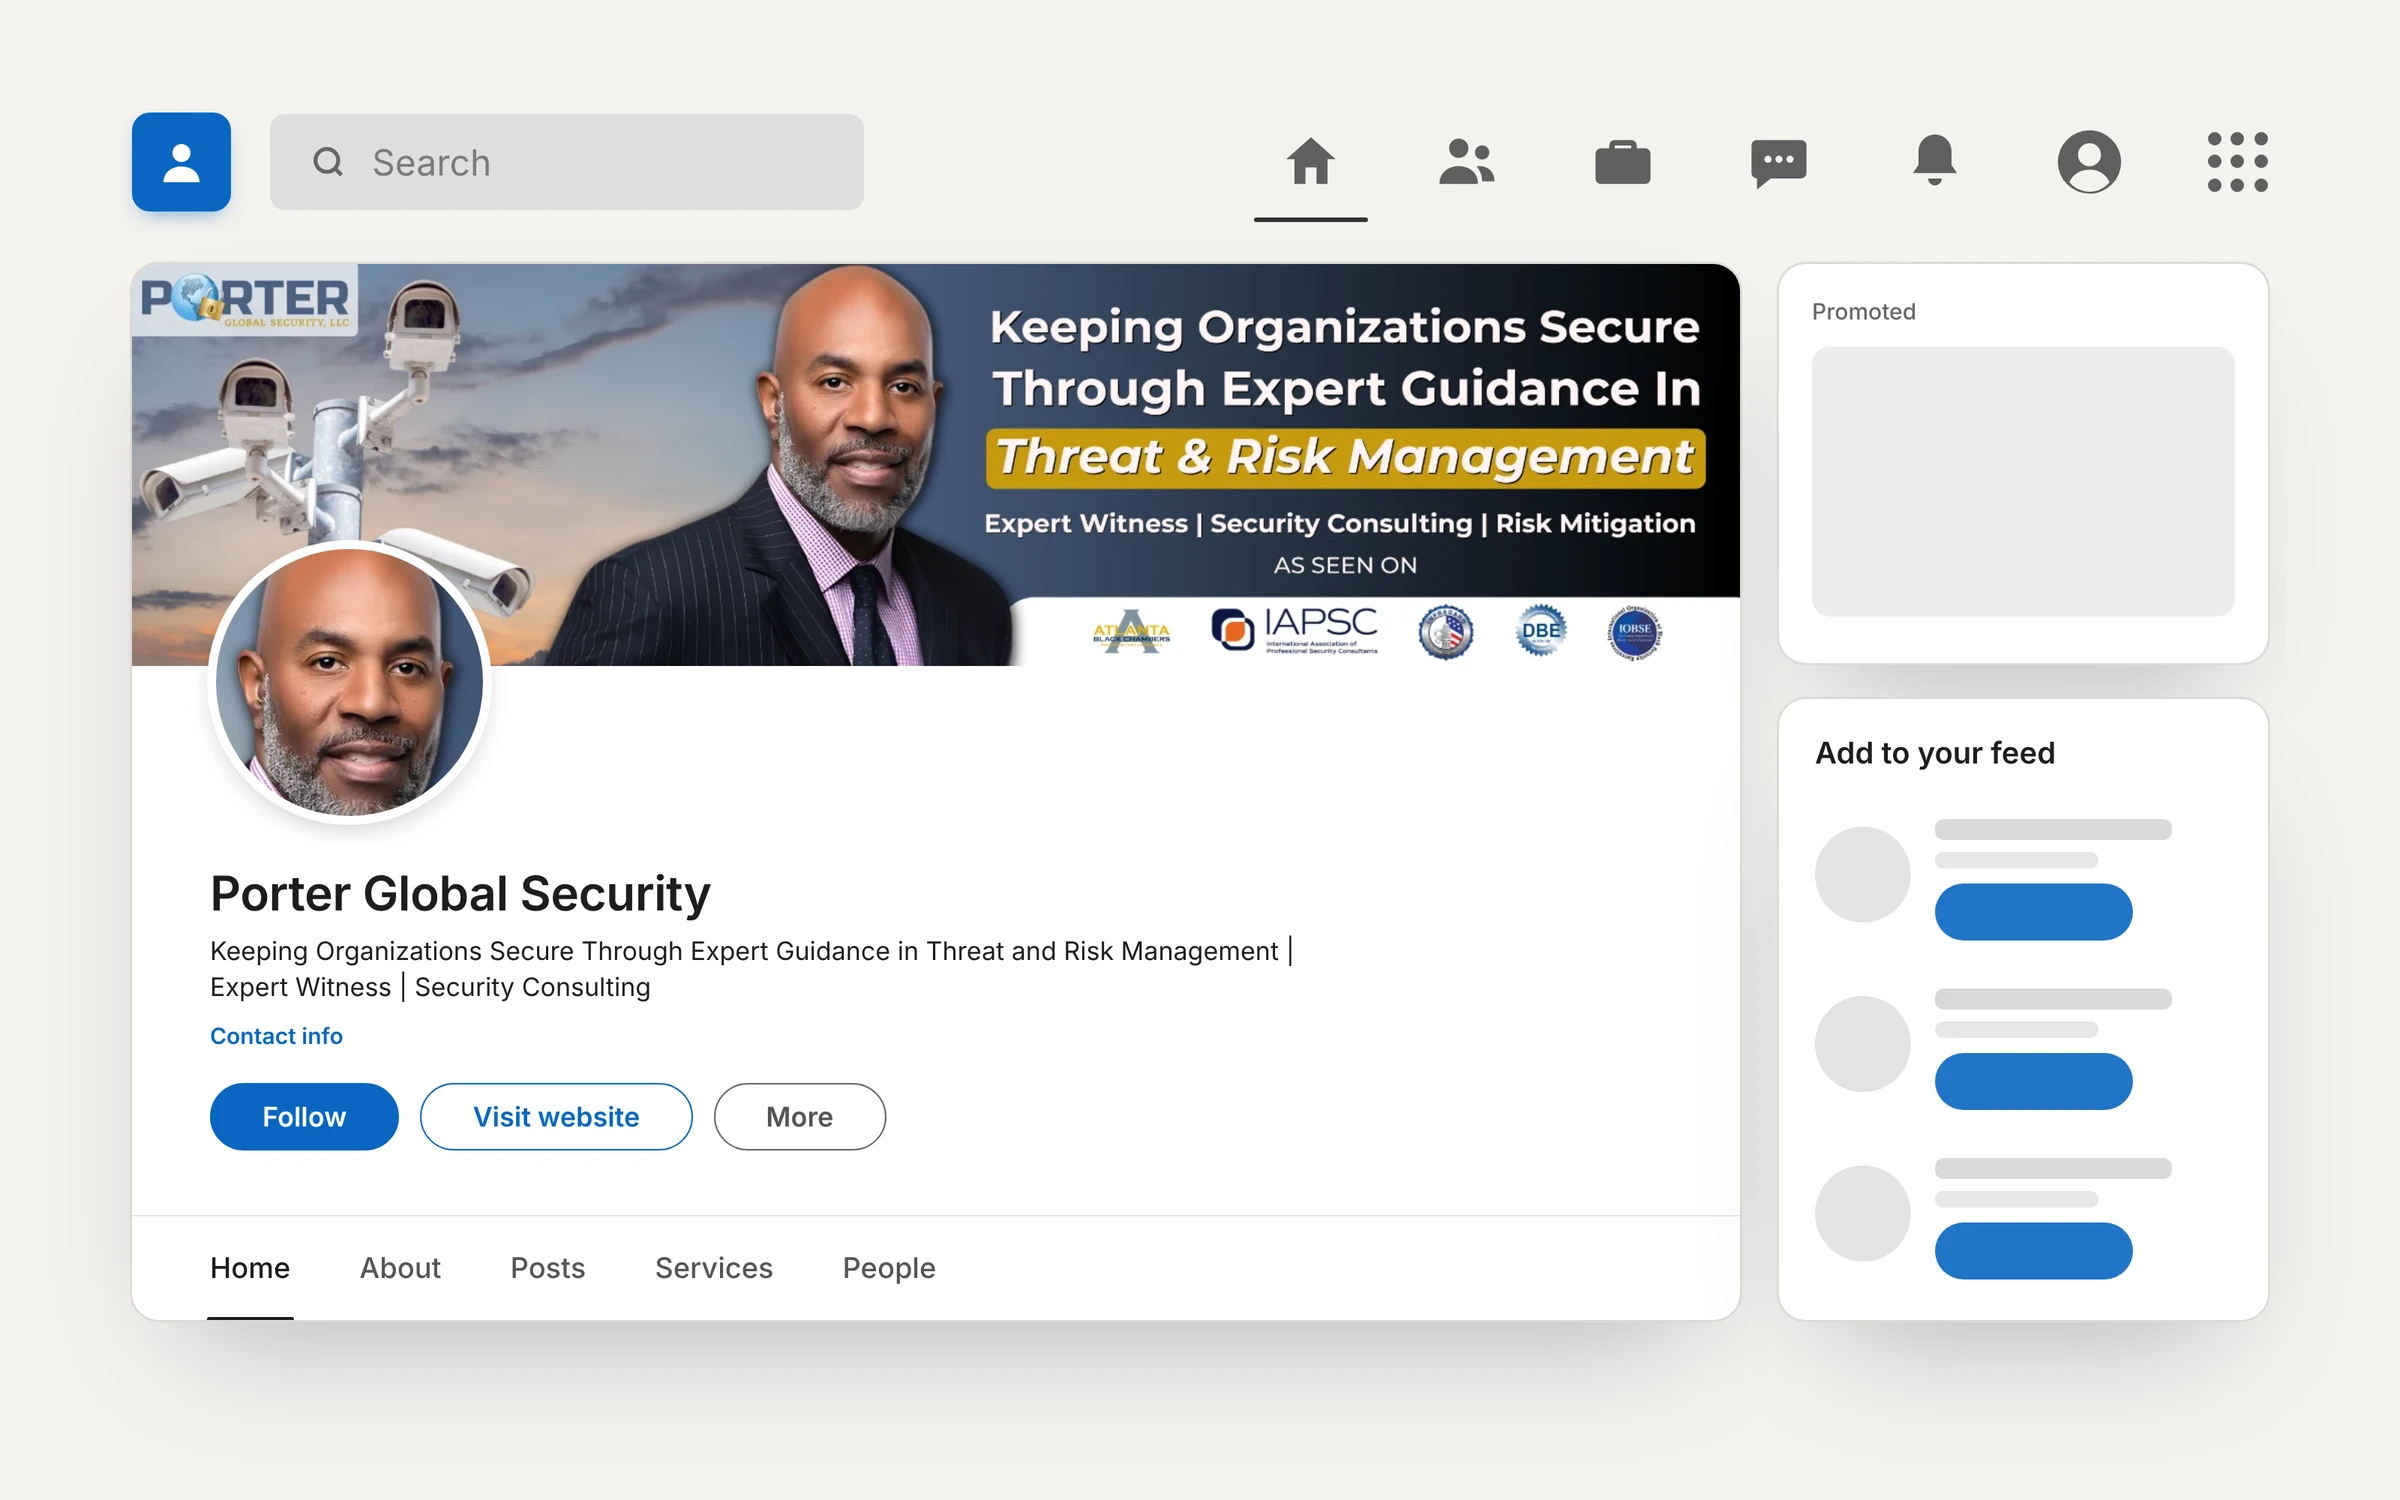2400x1500 pixels.
Task: Focus the Search input field
Action: tap(567, 162)
